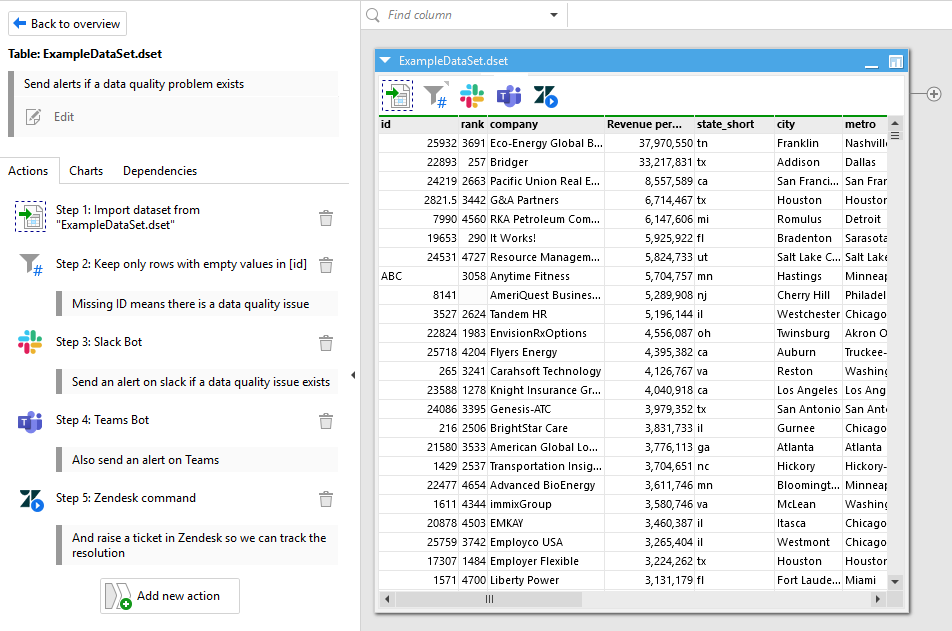952x631 pixels.
Task: Open Step 3: Slack Bot action
Action: coord(99,342)
